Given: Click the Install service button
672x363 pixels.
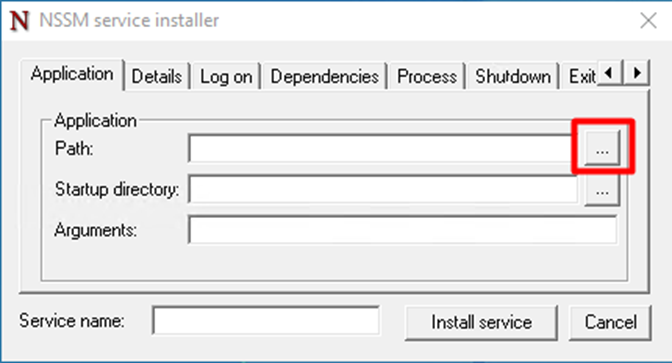Looking at the screenshot, I should 481,322.
